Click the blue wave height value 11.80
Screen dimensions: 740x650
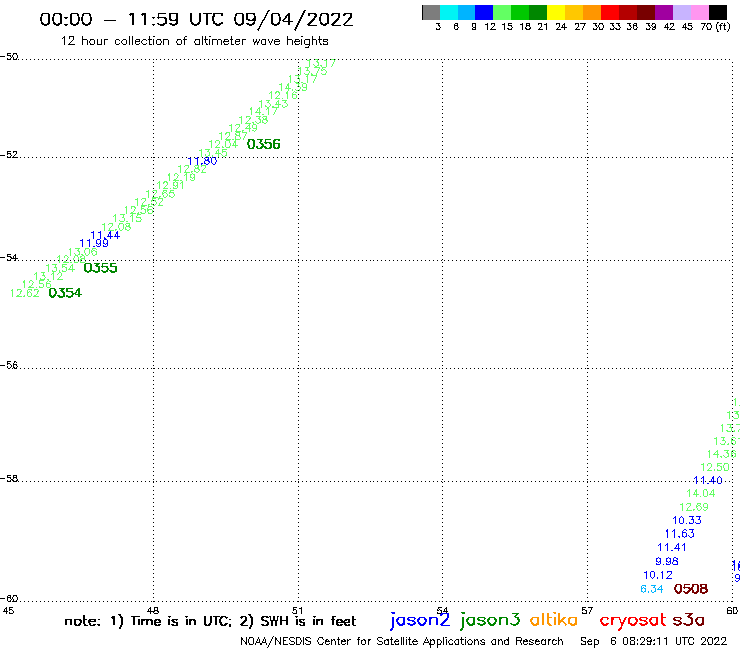(x=202, y=161)
